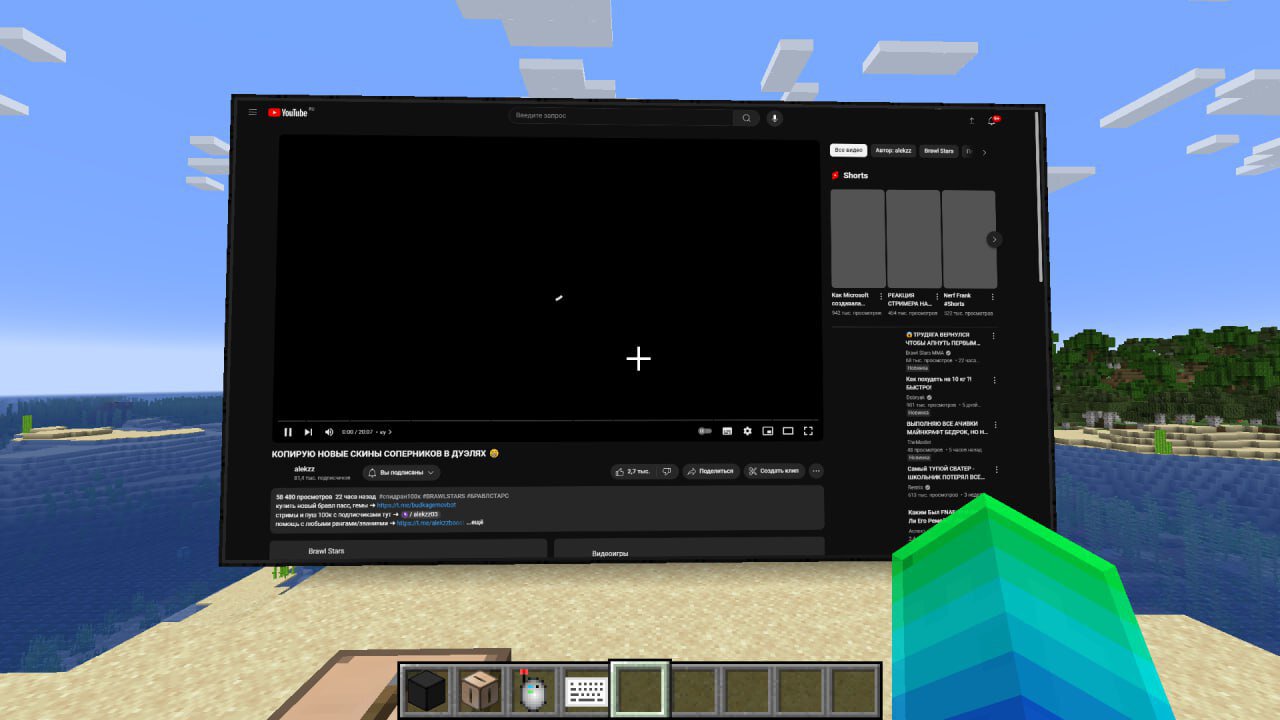Enter fullscreen mode
The width and height of the screenshot is (1280, 720).
coord(808,431)
